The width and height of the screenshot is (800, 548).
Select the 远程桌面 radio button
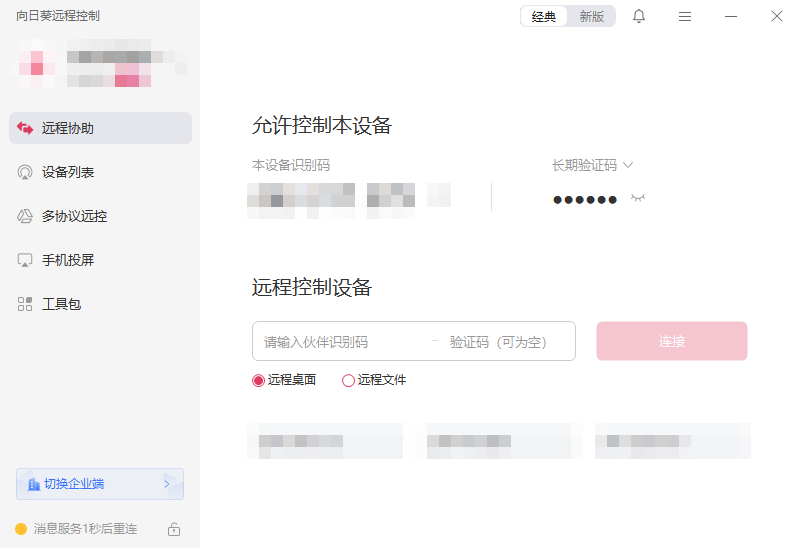click(x=258, y=380)
